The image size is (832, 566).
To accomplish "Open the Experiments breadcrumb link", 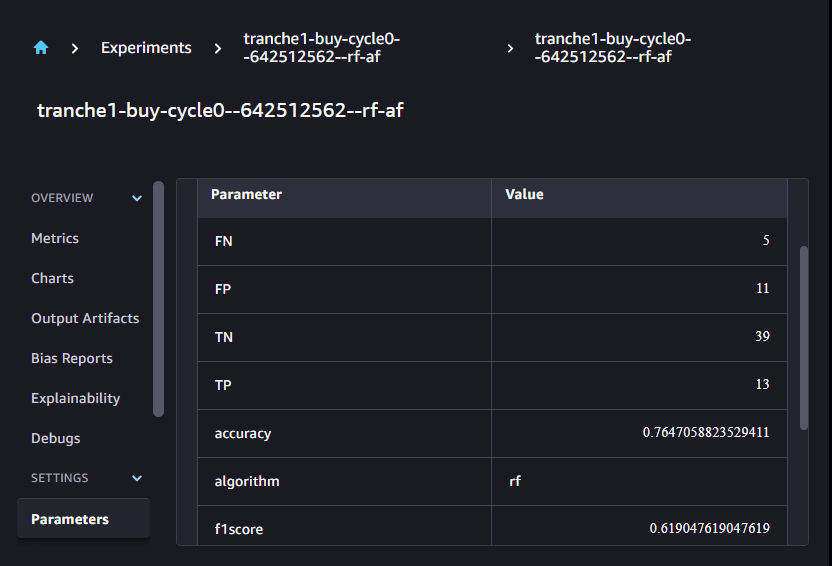I will click(146, 47).
